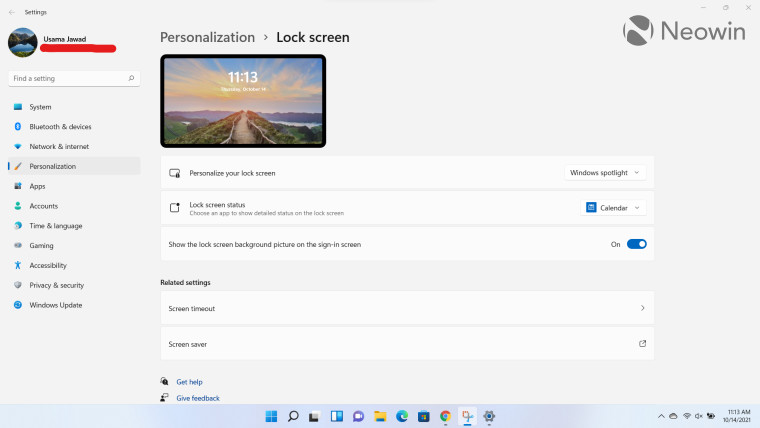Open Screen timeout related setting
This screenshot has width=760, height=428.
pos(407,308)
